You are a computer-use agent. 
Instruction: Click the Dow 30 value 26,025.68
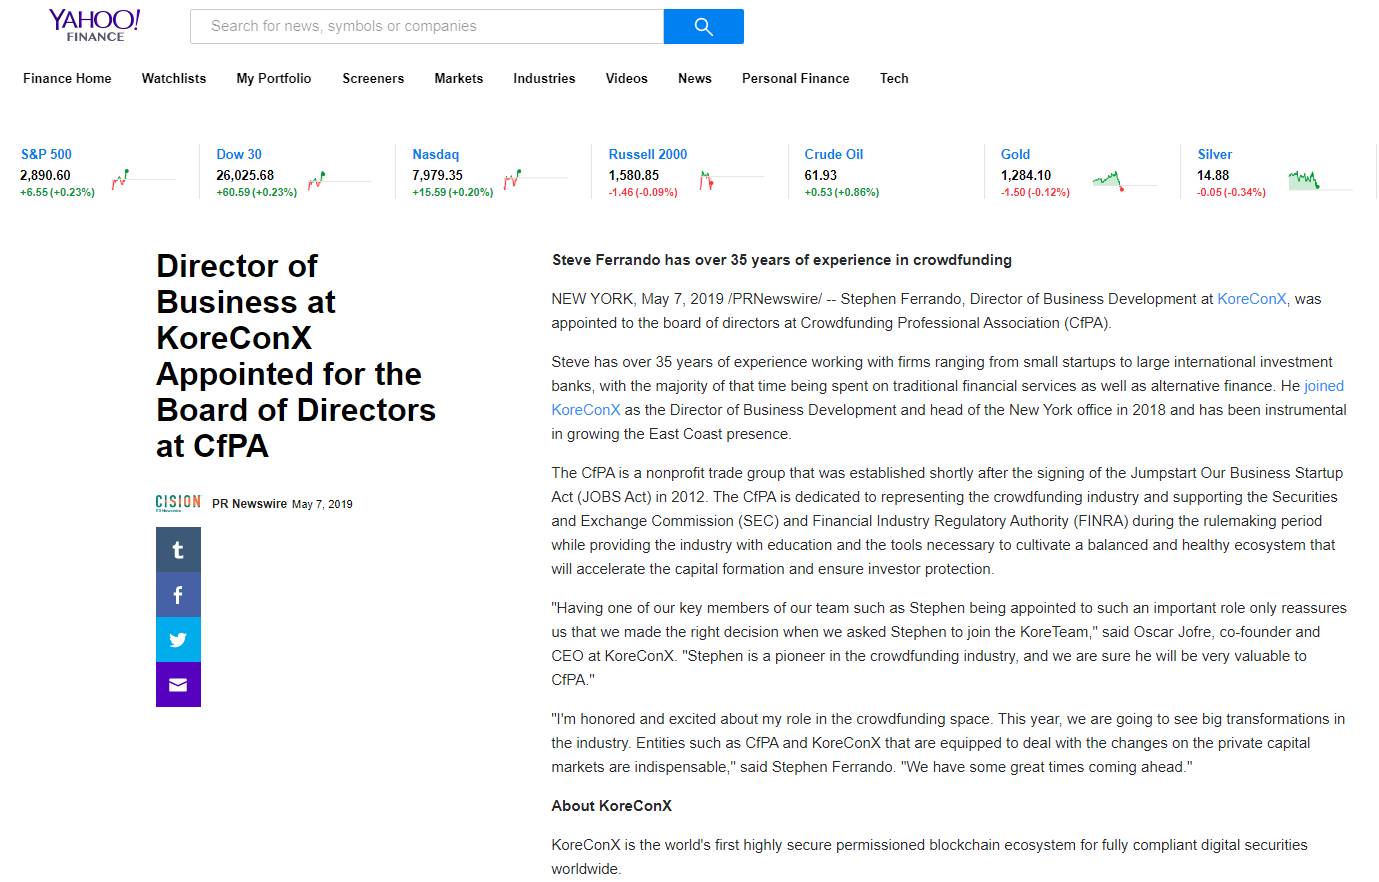(245, 175)
